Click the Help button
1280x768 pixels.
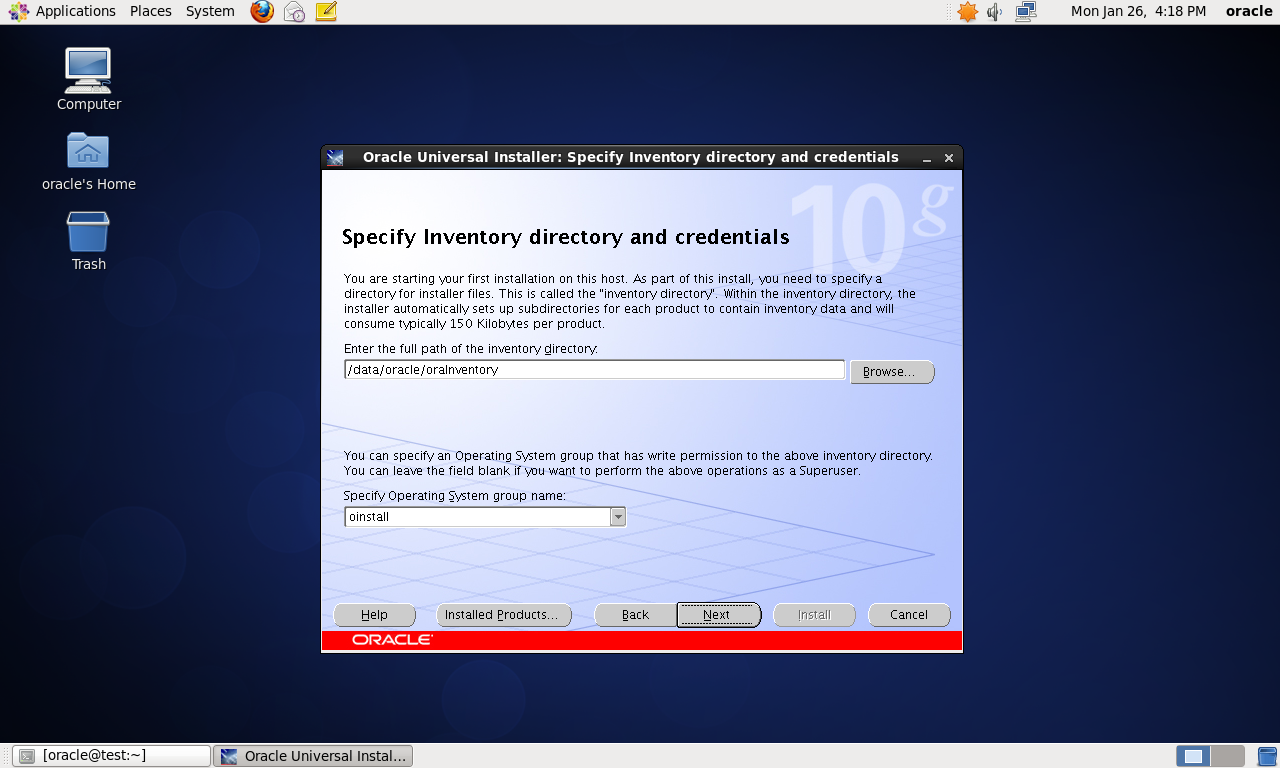[374, 615]
